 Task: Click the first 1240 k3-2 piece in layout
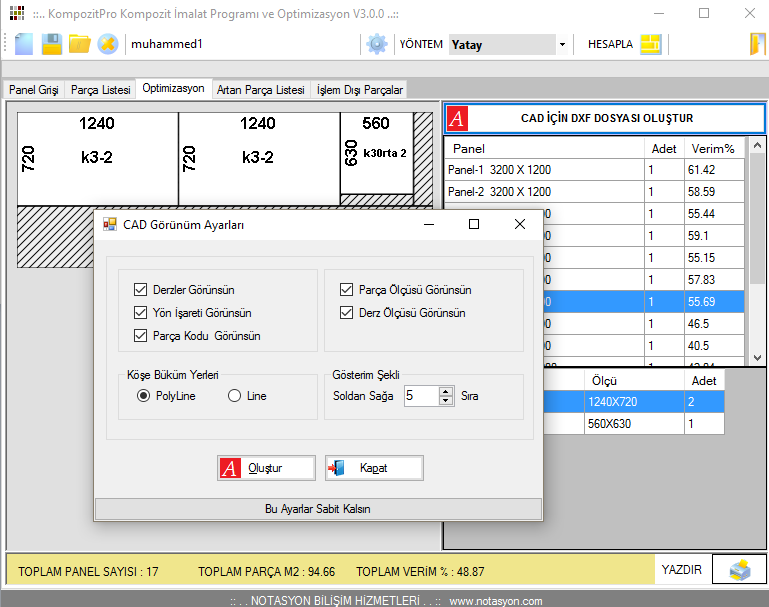pyautogui.click(x=98, y=158)
